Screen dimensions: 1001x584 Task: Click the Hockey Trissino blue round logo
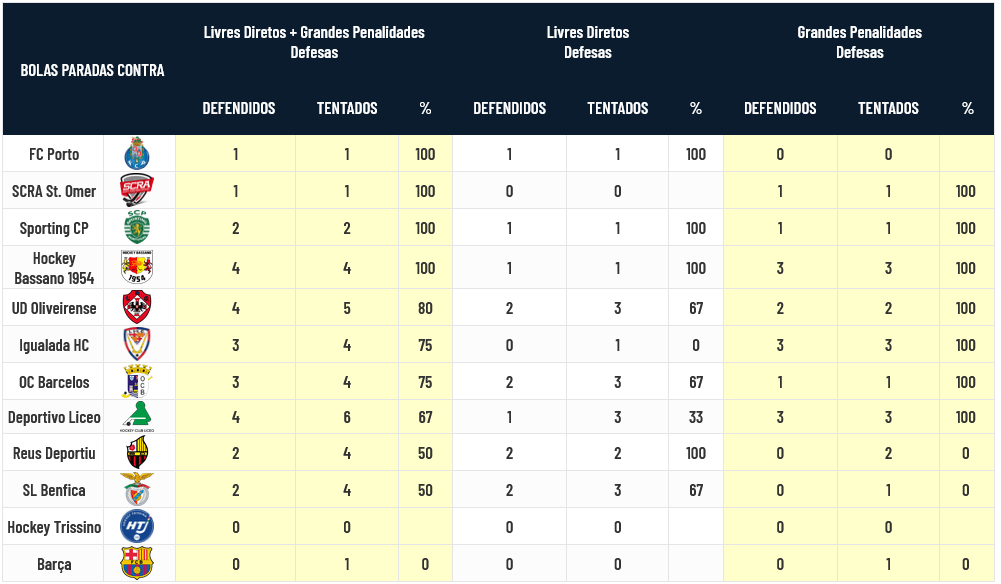137,527
